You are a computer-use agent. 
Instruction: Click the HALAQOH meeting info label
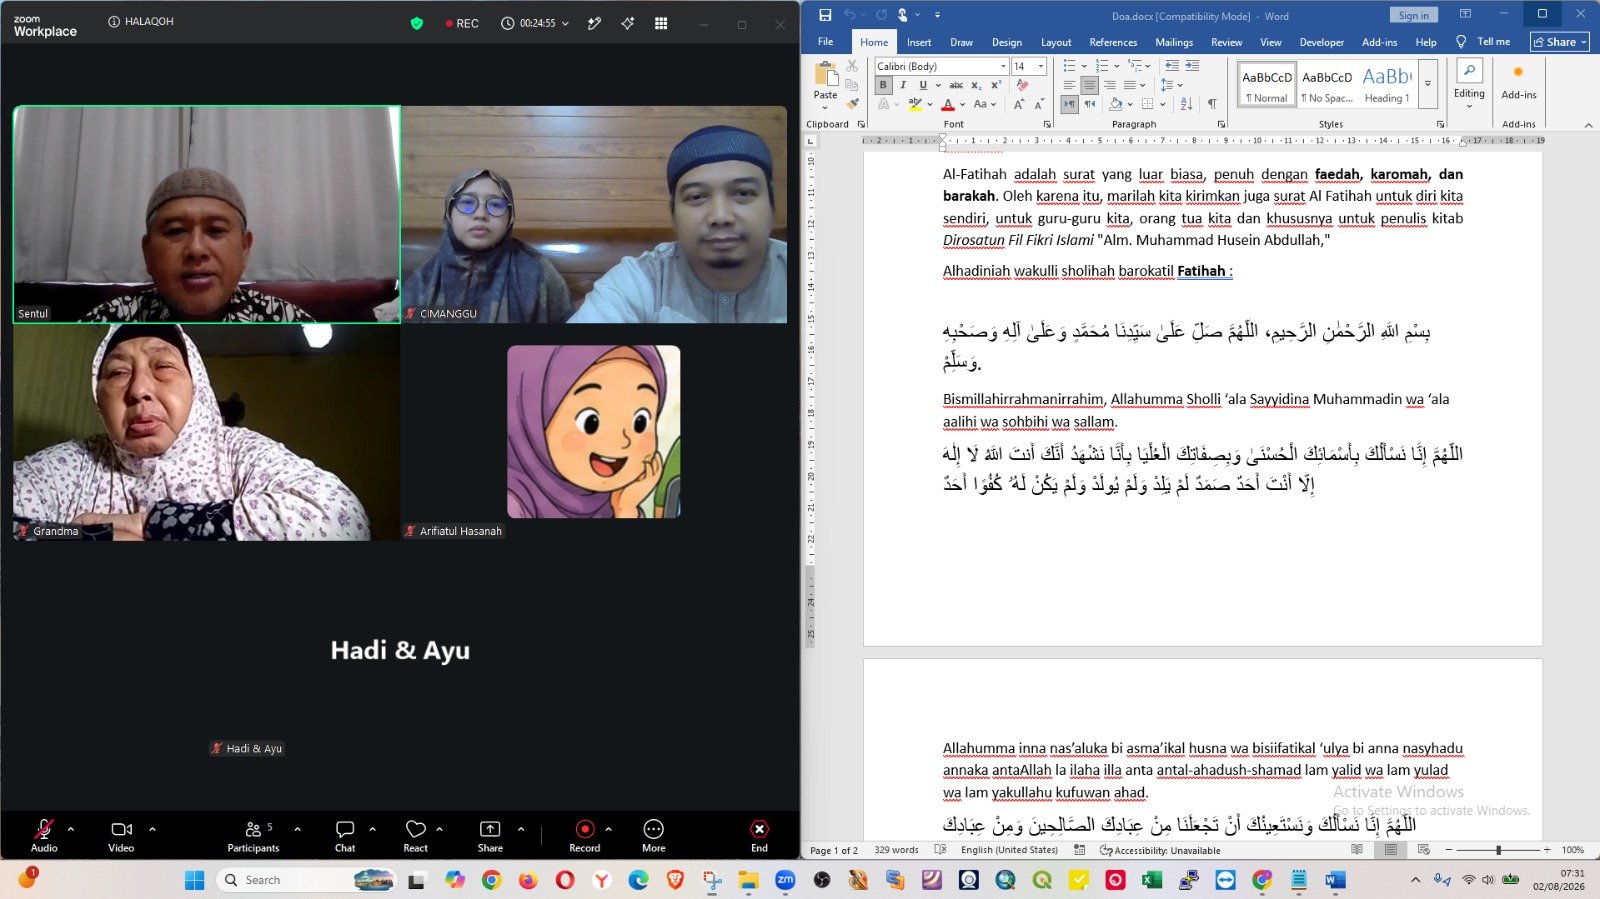(x=141, y=21)
